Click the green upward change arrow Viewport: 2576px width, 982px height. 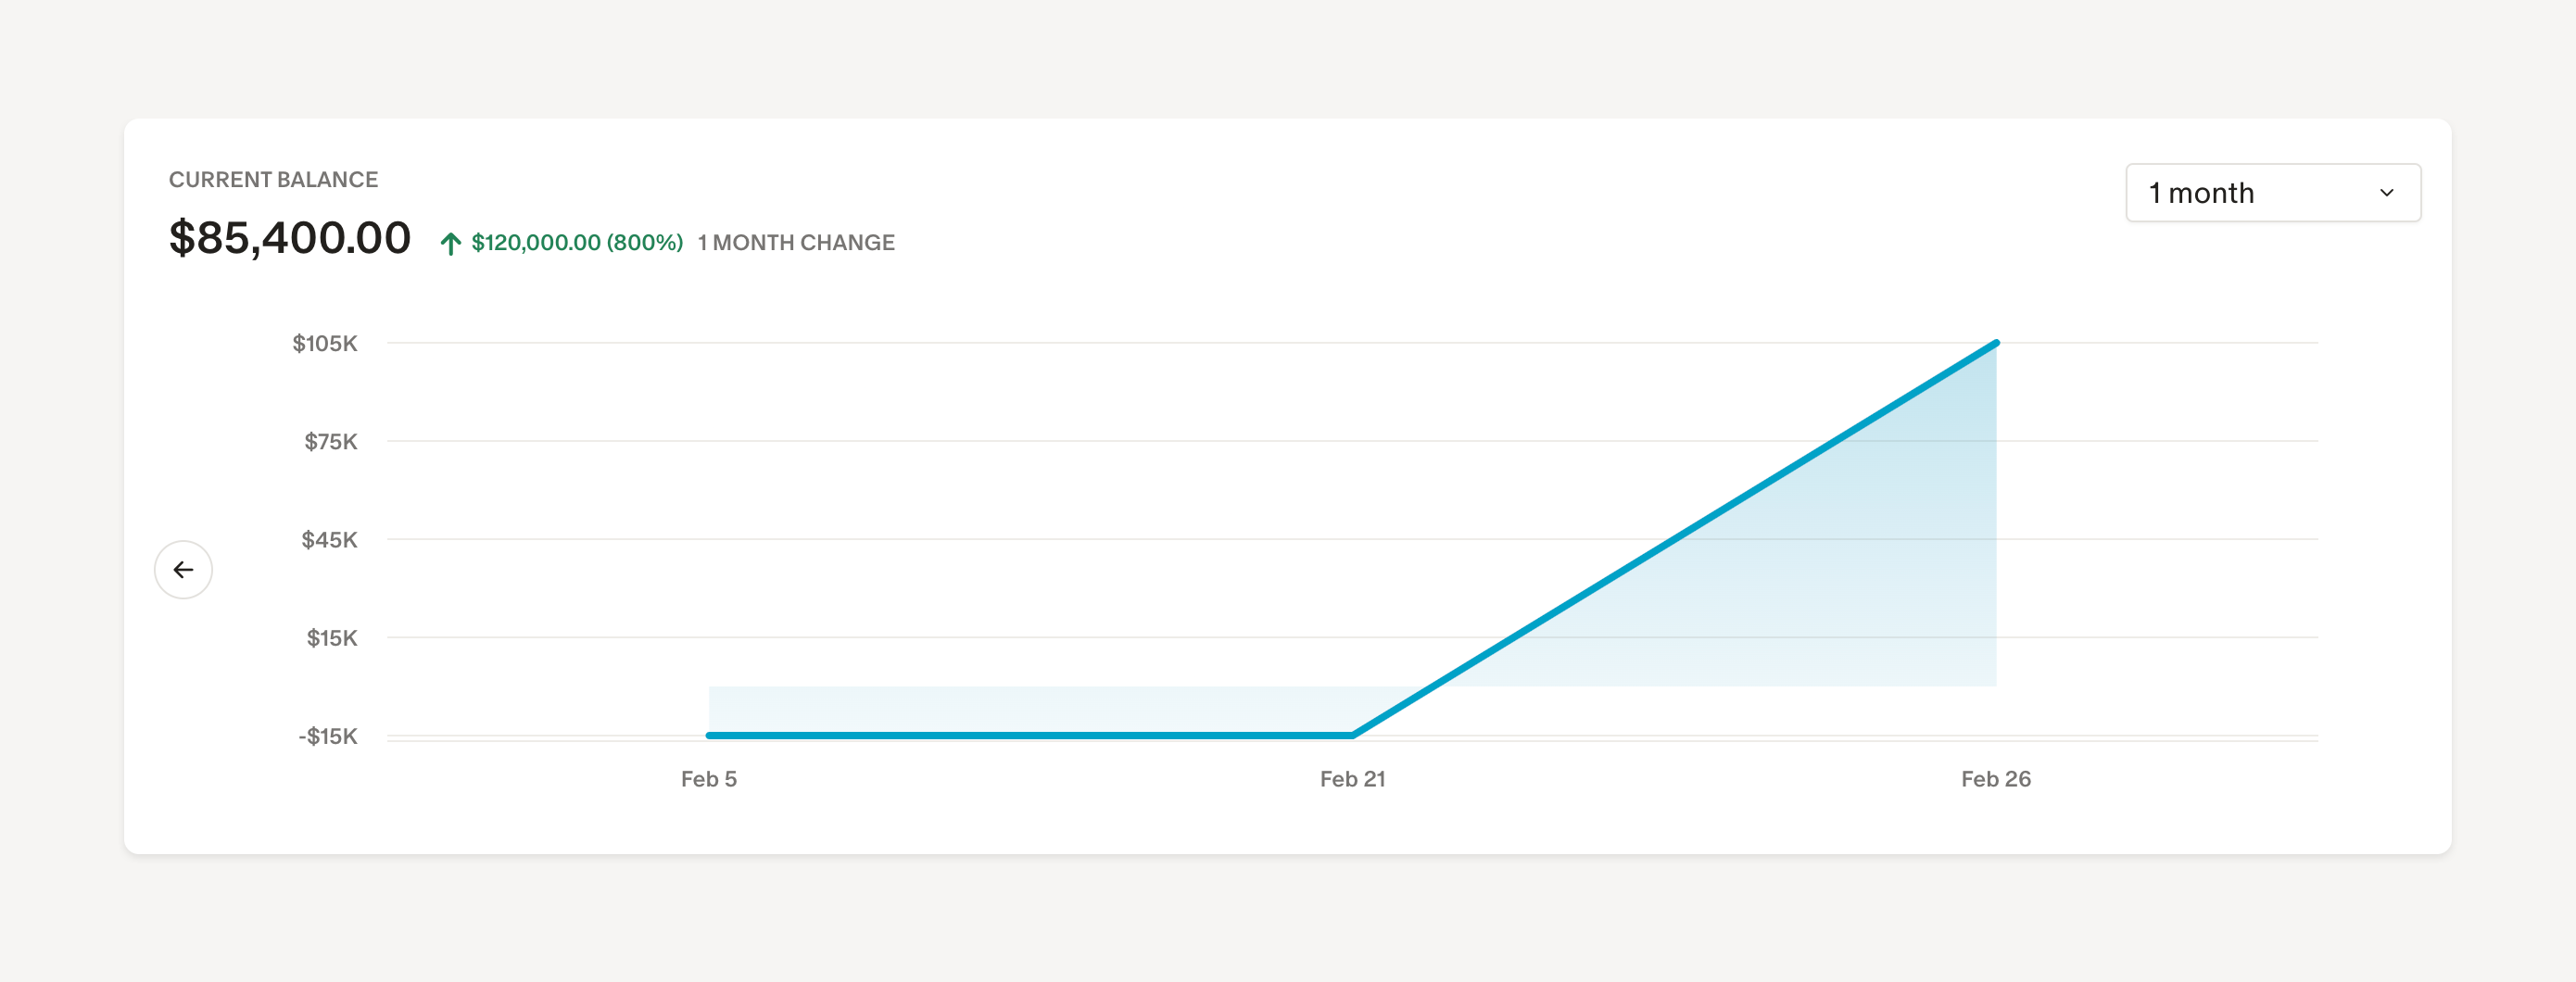click(x=450, y=243)
